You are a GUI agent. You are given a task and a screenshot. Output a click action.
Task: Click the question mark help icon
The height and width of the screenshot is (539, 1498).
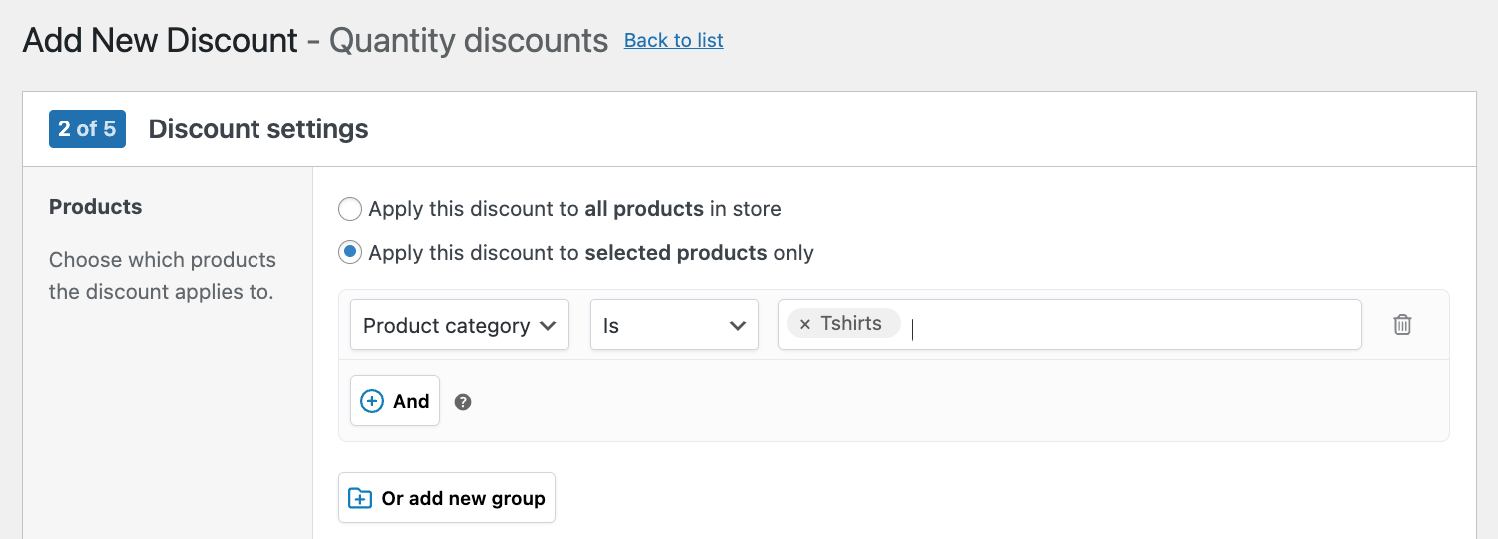[x=463, y=402]
